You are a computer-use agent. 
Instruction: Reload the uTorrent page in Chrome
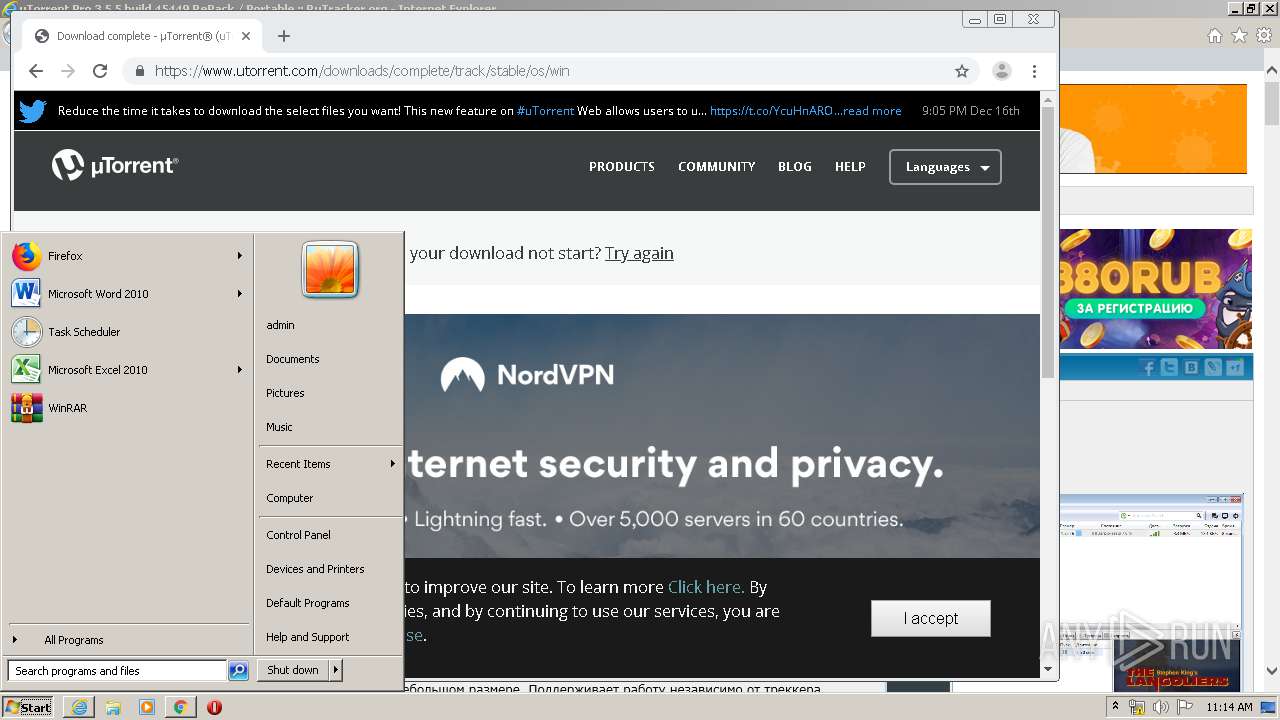[100, 71]
